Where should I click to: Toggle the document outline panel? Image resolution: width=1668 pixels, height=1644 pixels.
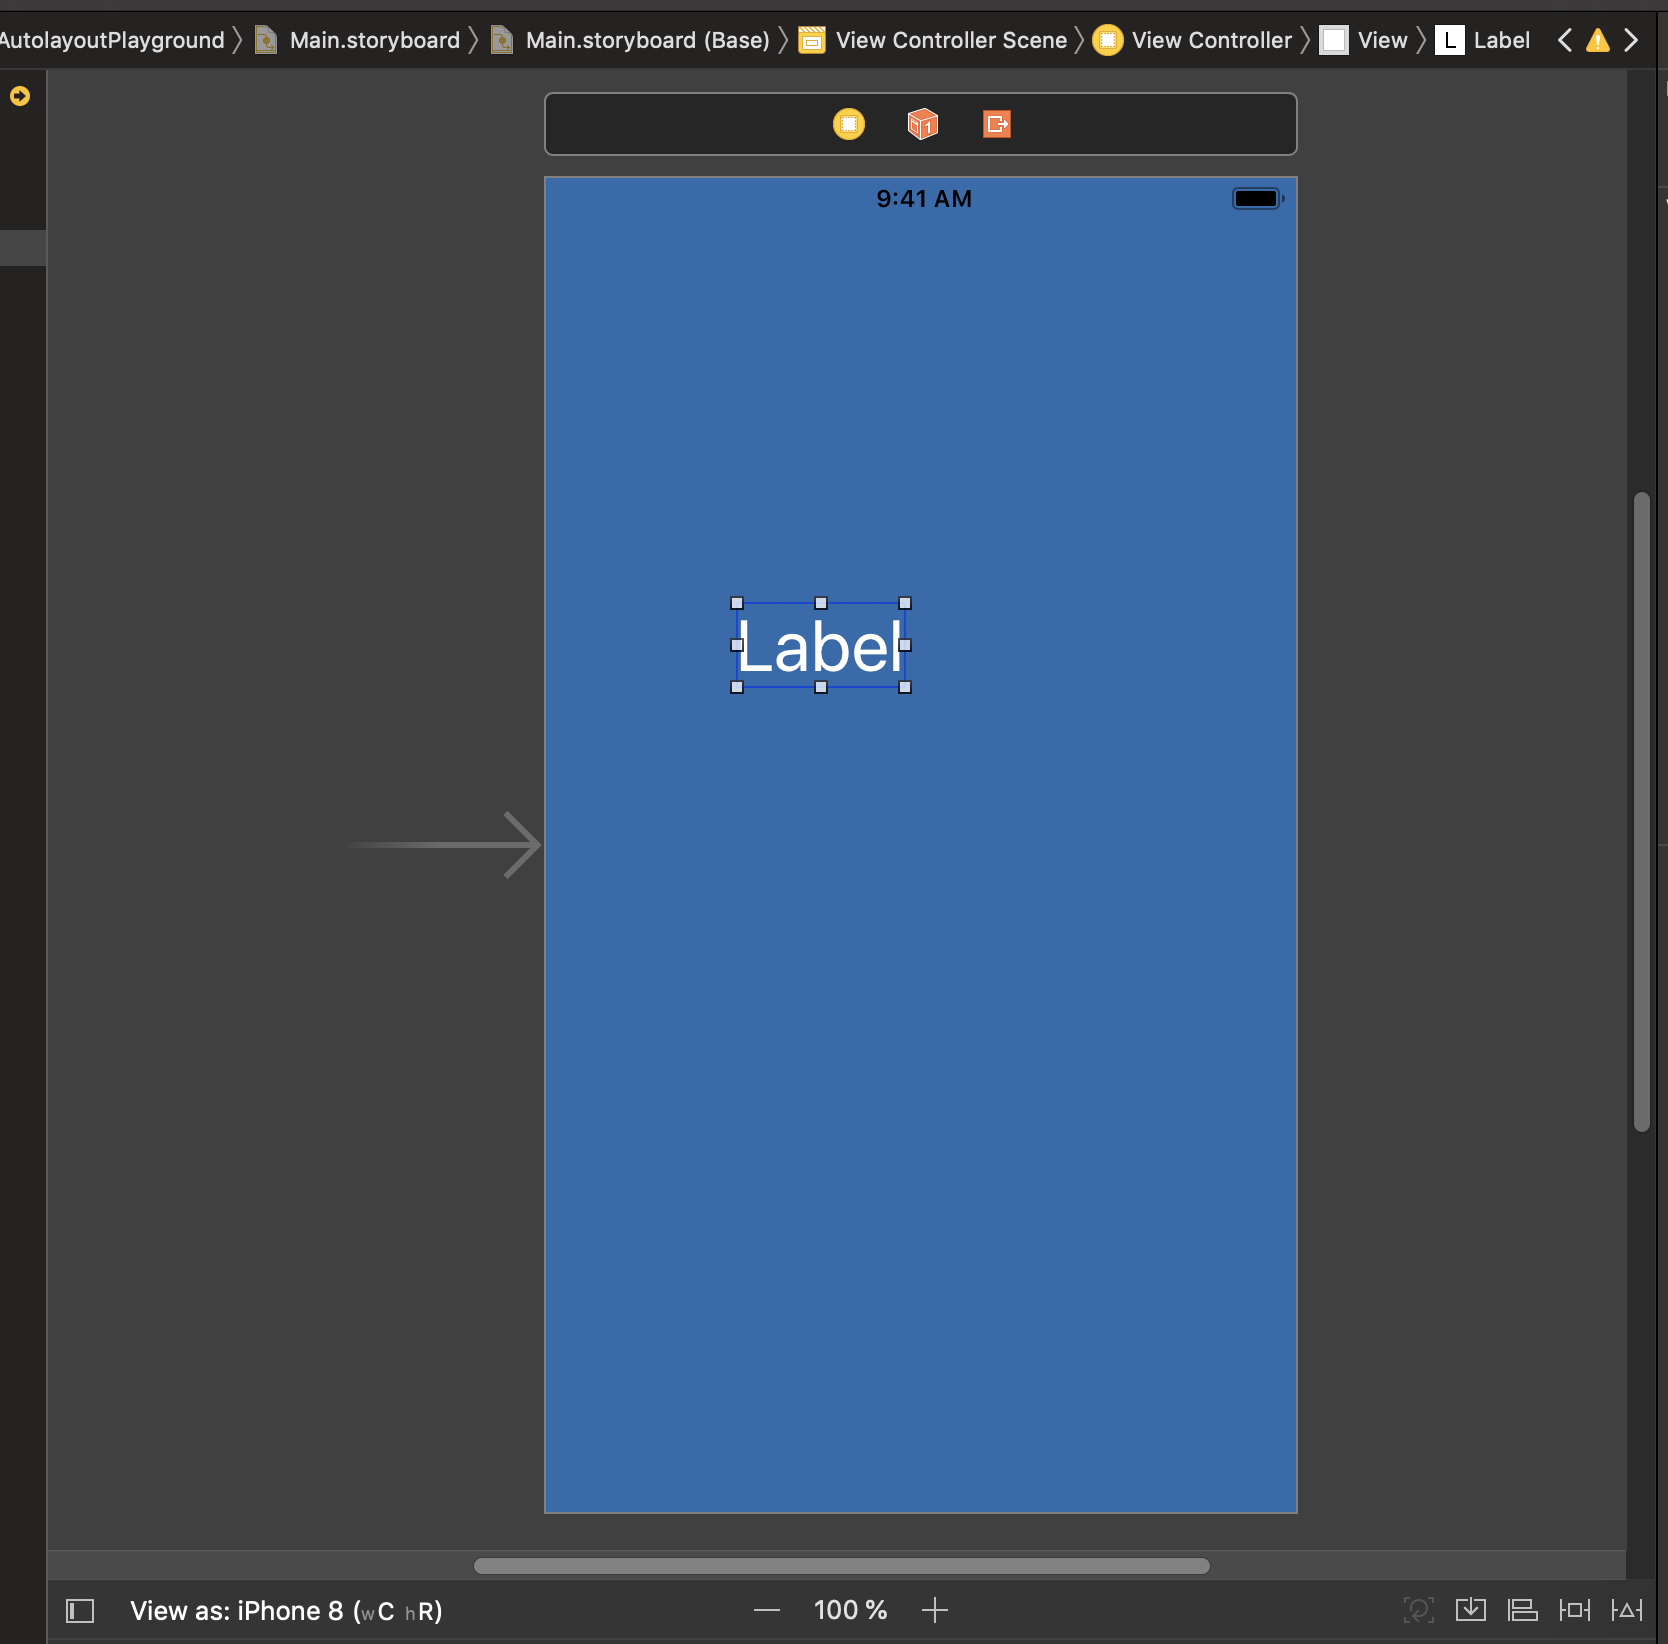pos(80,1611)
